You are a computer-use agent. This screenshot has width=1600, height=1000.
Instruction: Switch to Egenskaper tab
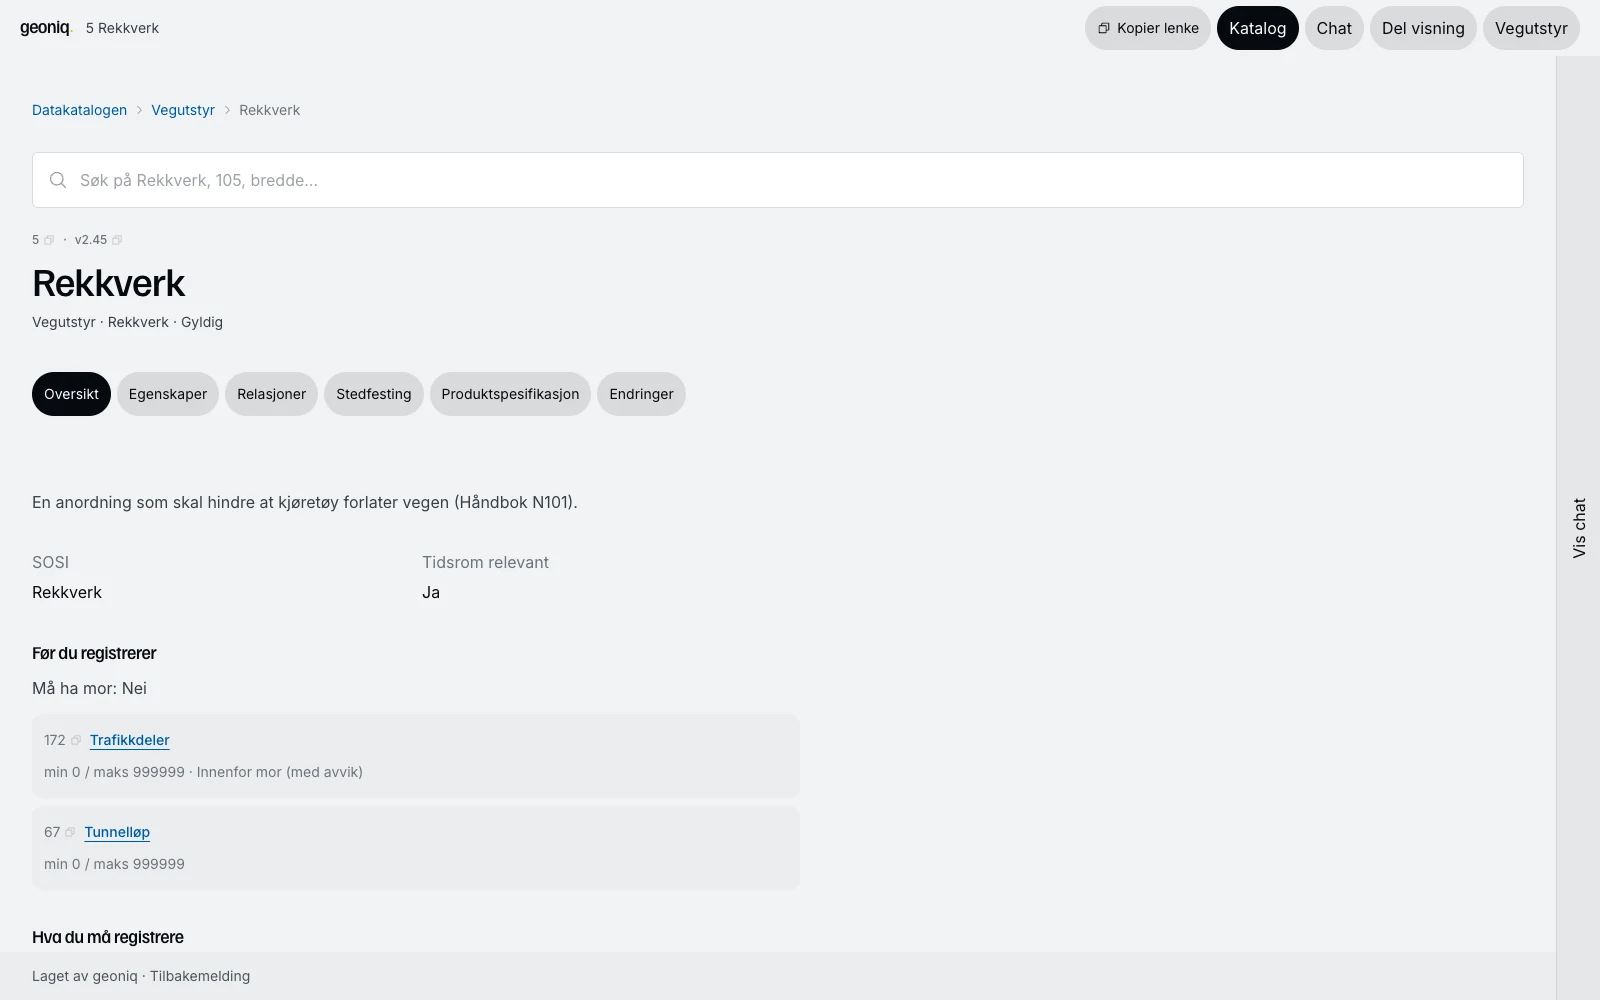click(x=168, y=394)
